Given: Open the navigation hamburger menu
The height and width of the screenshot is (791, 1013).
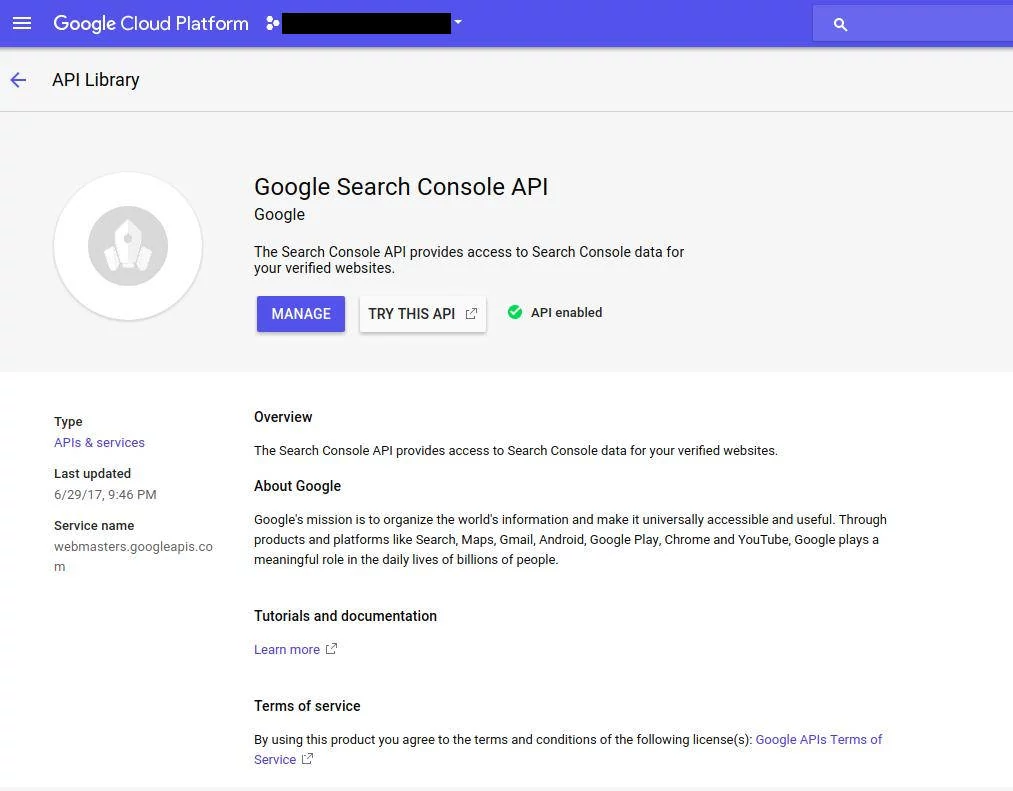Looking at the screenshot, I should pyautogui.click(x=22, y=23).
